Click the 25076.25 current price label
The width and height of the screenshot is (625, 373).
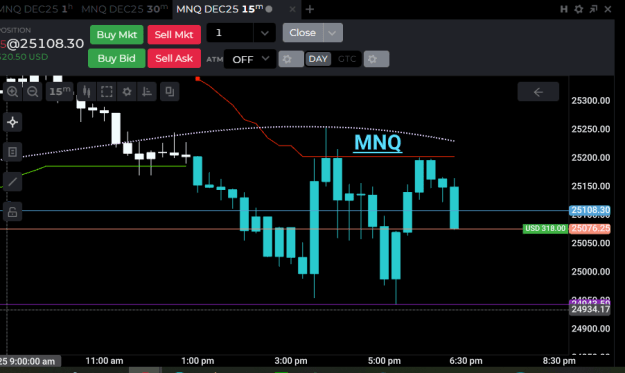(590, 228)
